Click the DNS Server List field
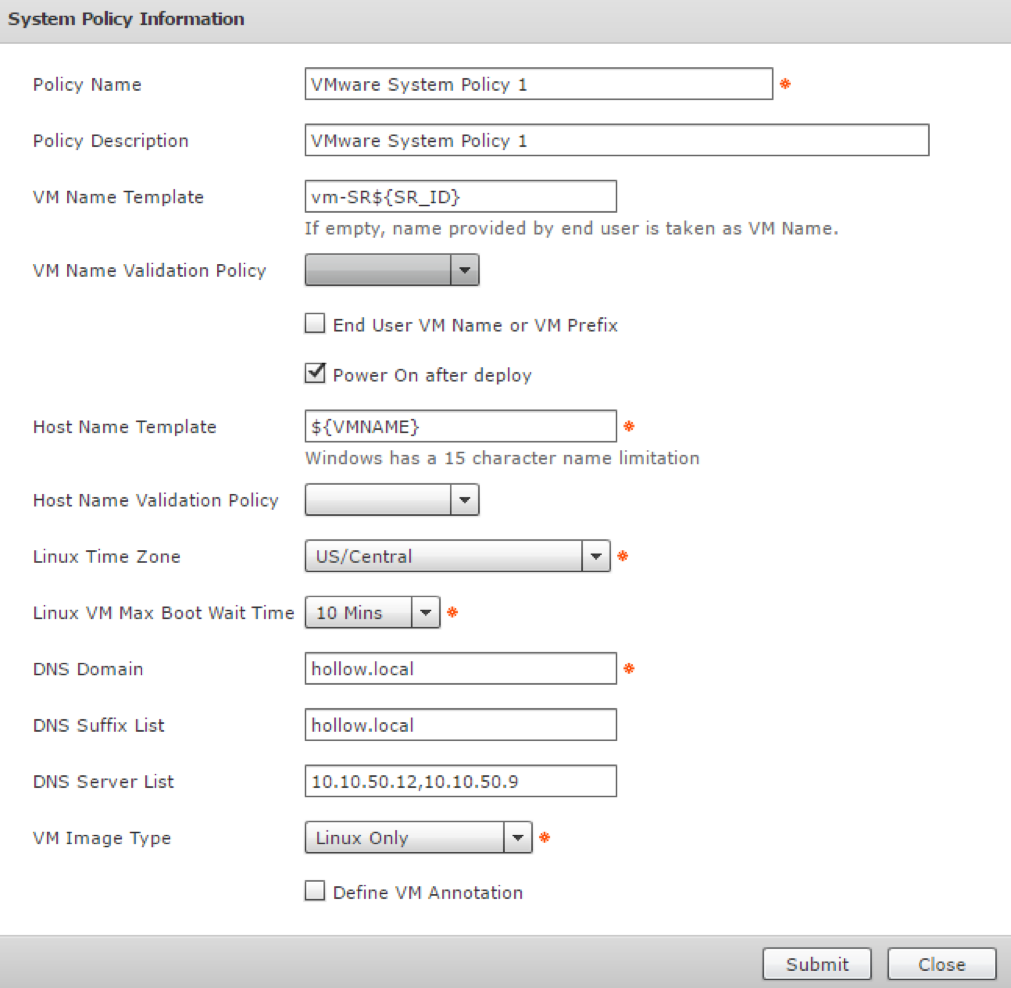The image size is (1011, 988). click(460, 782)
